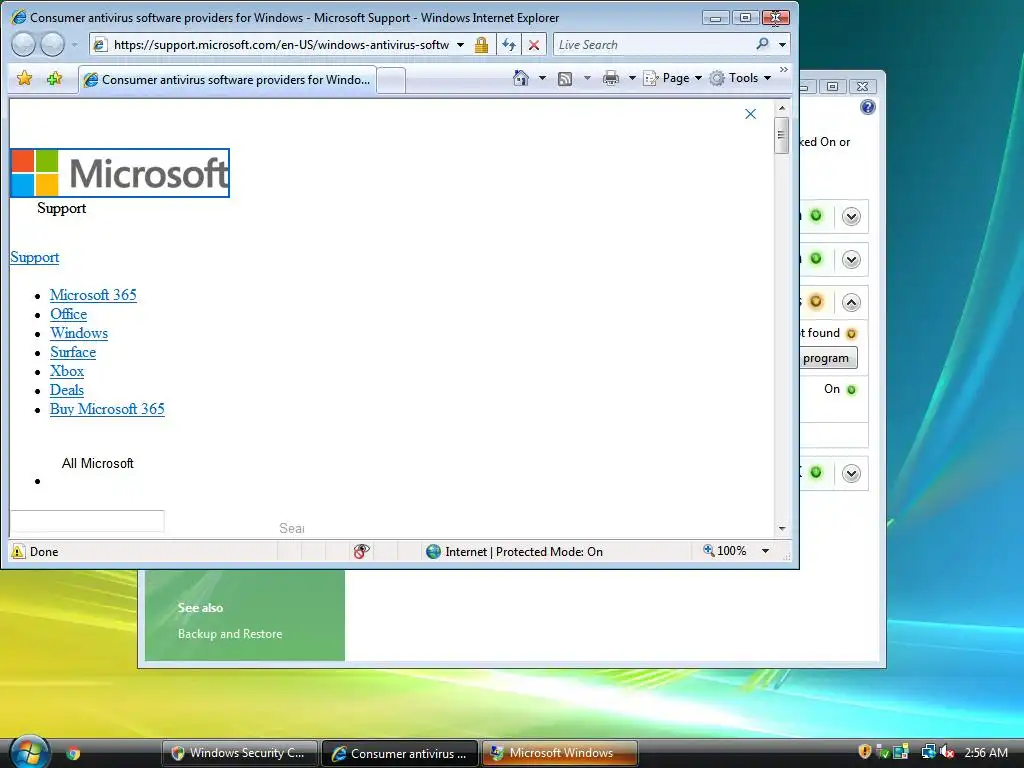Click the All Microsoft menu text

tap(97, 463)
